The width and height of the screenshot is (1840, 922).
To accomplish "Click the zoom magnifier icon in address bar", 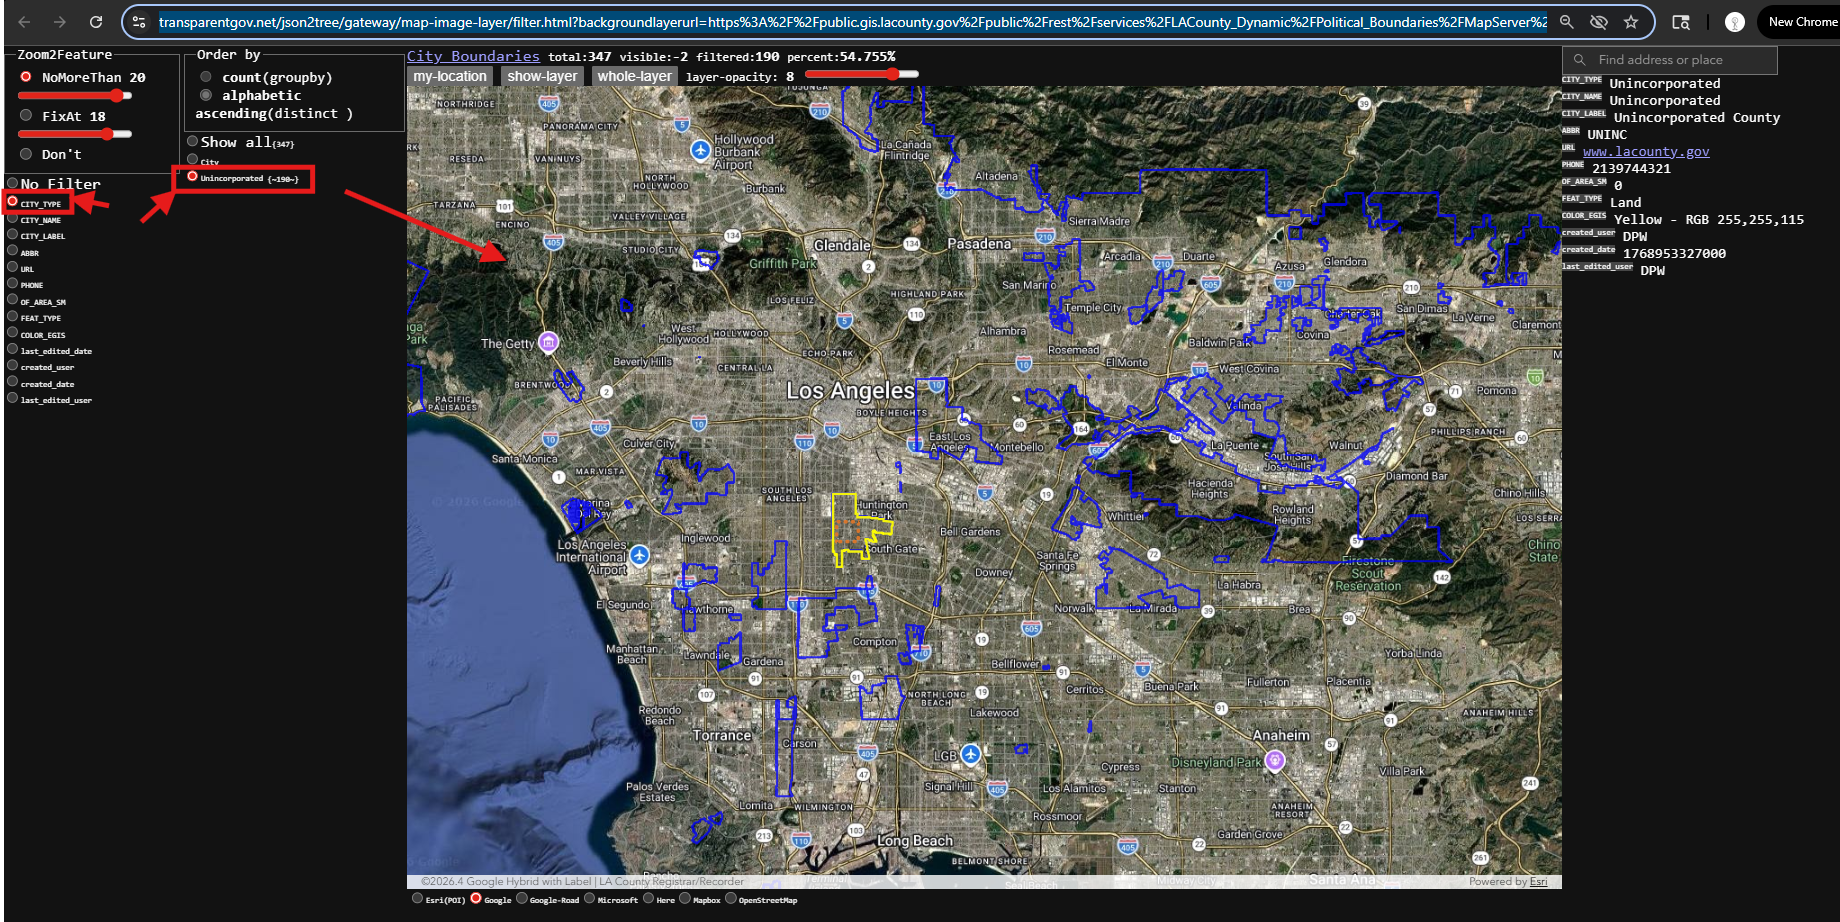I will click(1567, 22).
